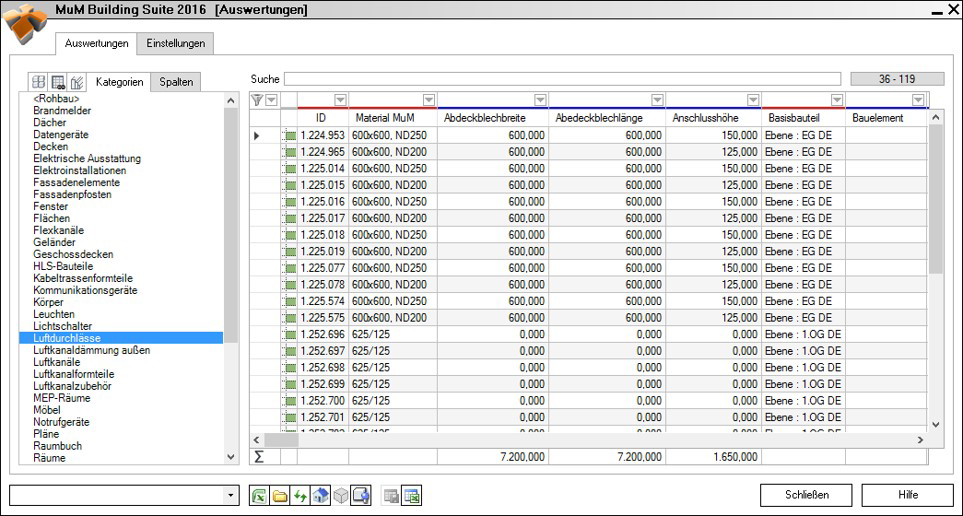Click the Hilfe button
The height and width of the screenshot is (516, 963).
click(908, 495)
